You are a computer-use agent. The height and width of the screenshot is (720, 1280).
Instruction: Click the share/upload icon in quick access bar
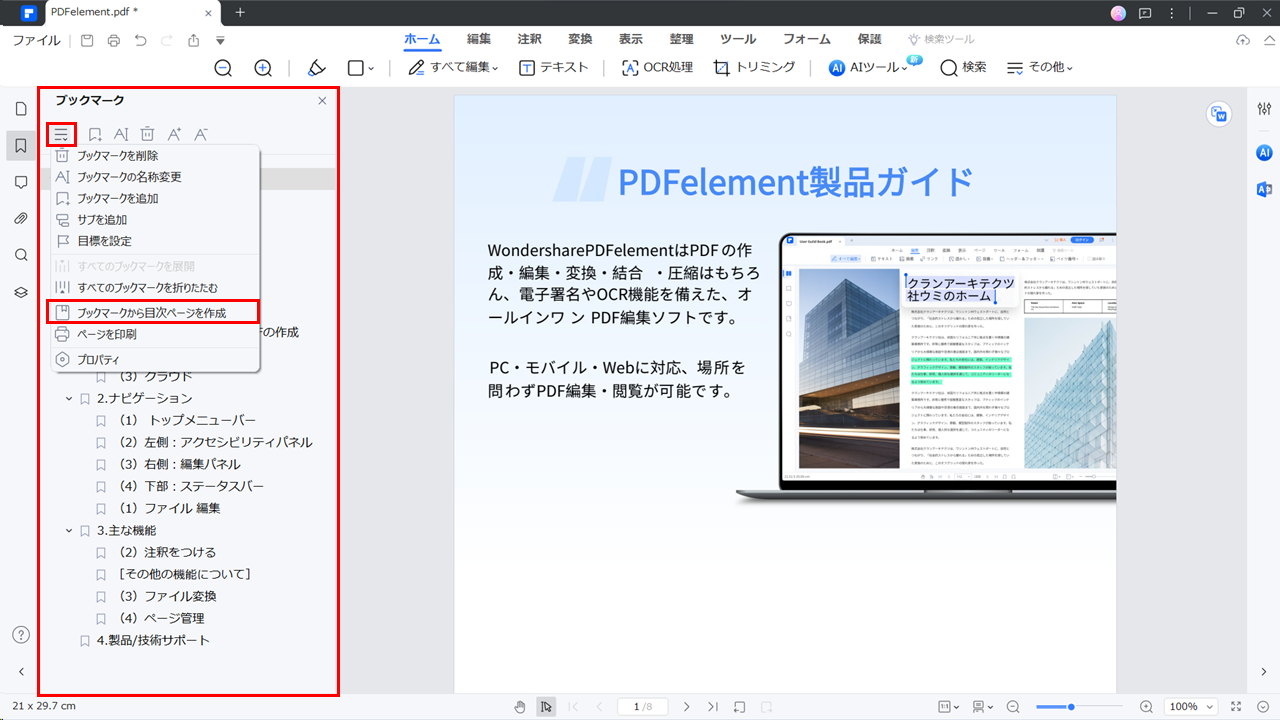194,40
